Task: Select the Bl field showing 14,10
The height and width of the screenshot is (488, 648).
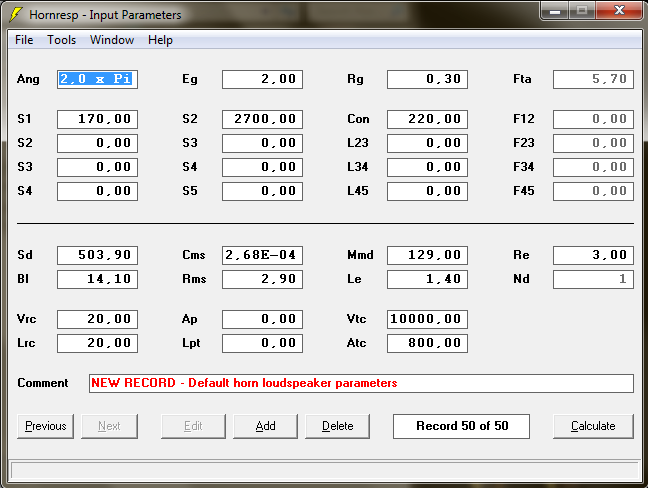Action: pyautogui.click(x=97, y=279)
